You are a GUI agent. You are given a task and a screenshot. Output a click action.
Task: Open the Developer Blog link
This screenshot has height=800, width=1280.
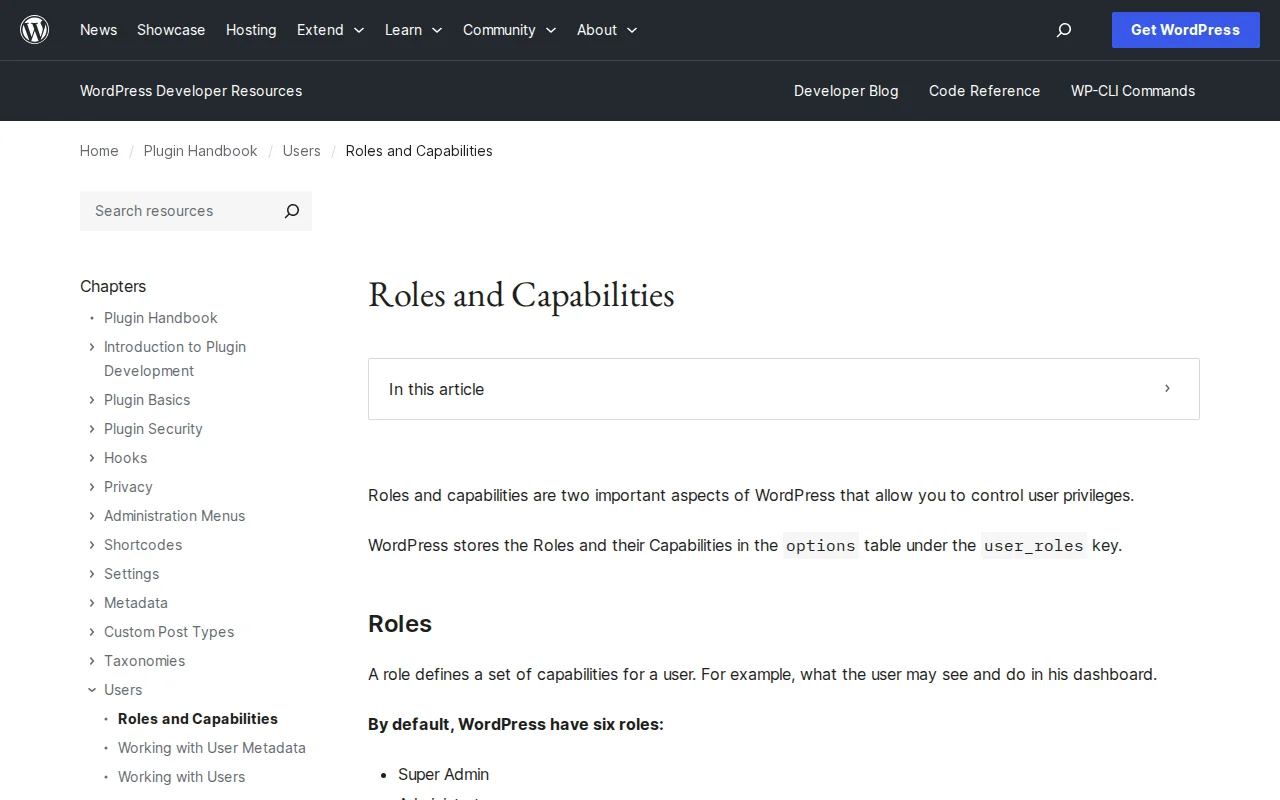(x=846, y=91)
